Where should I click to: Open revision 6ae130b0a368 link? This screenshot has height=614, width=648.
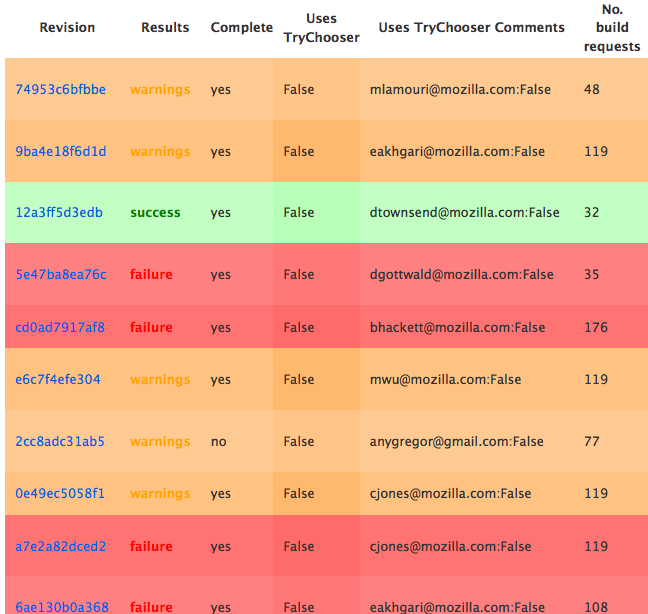[x=62, y=607]
